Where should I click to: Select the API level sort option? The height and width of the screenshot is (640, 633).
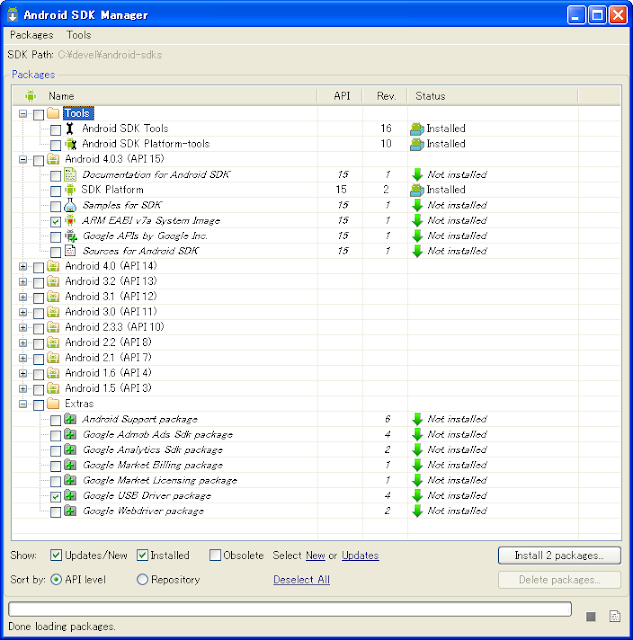pyautogui.click(x=56, y=579)
